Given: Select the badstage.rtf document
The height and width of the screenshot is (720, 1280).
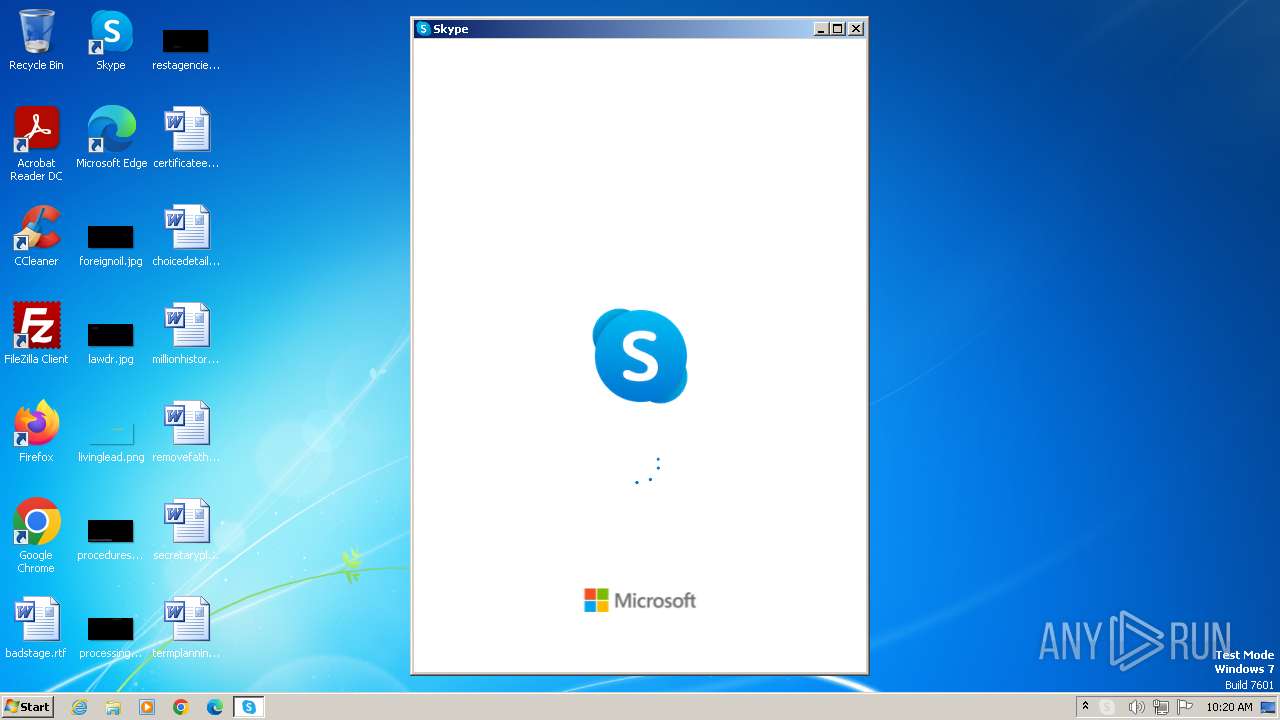Looking at the screenshot, I should pyautogui.click(x=36, y=627).
